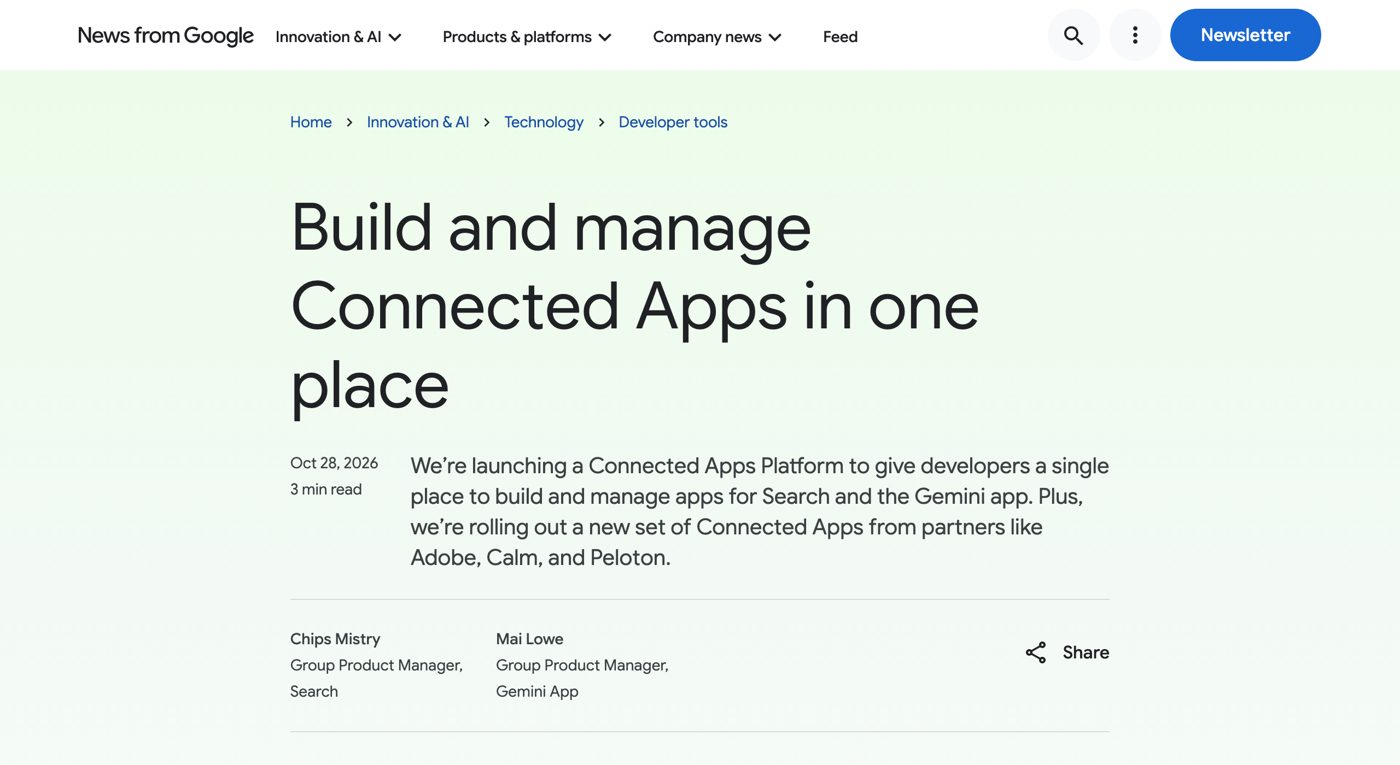The width and height of the screenshot is (1400, 765).
Task: Expand the Products & platforms dropdown
Action: tap(527, 37)
